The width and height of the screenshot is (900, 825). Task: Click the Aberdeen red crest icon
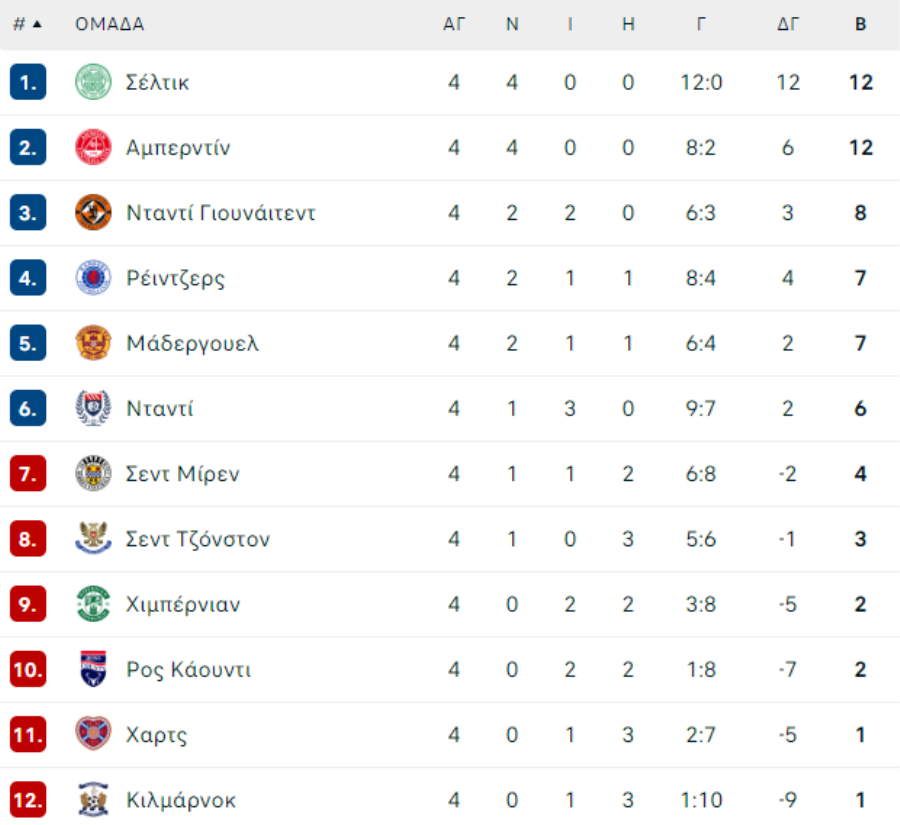click(93, 148)
